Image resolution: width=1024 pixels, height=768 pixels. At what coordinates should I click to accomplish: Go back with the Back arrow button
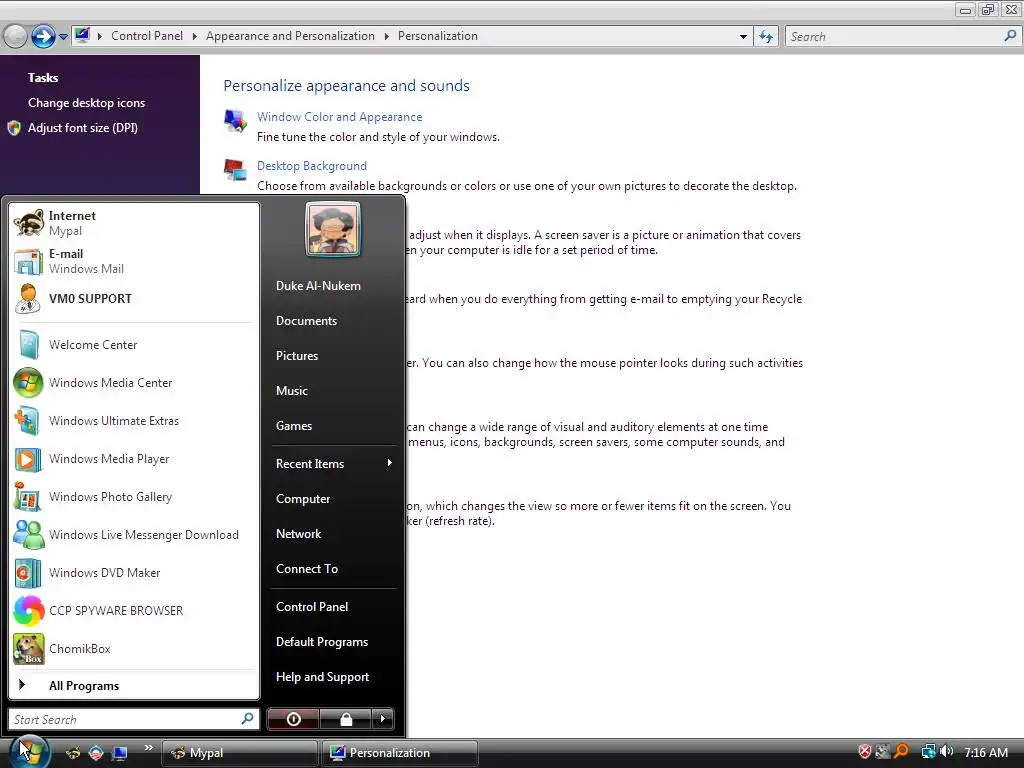click(15, 37)
